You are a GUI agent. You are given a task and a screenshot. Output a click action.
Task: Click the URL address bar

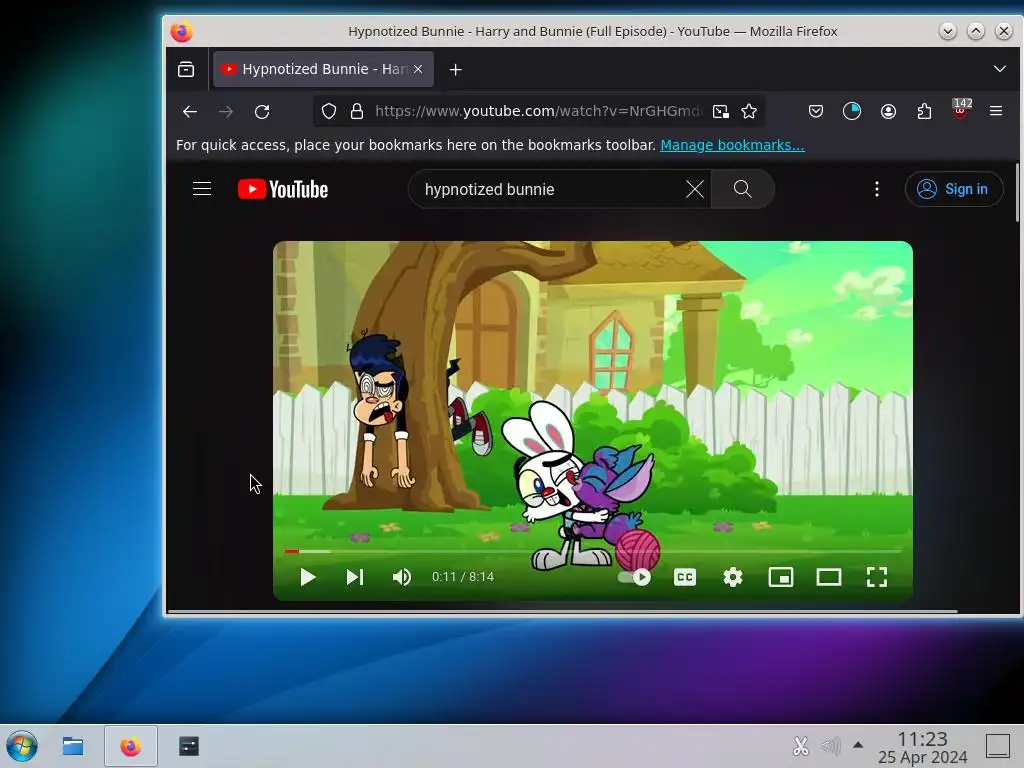click(x=538, y=112)
